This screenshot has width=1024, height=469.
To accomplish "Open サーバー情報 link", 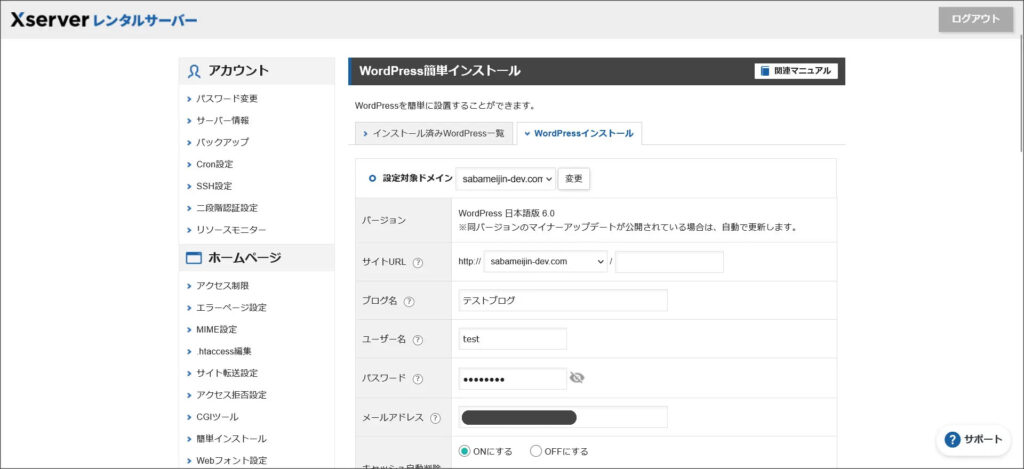I will (x=222, y=120).
